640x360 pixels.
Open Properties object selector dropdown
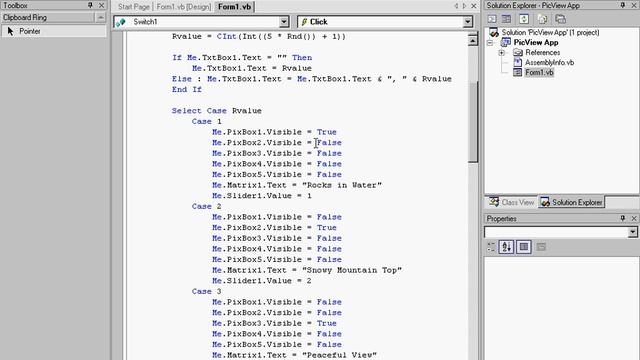632,232
